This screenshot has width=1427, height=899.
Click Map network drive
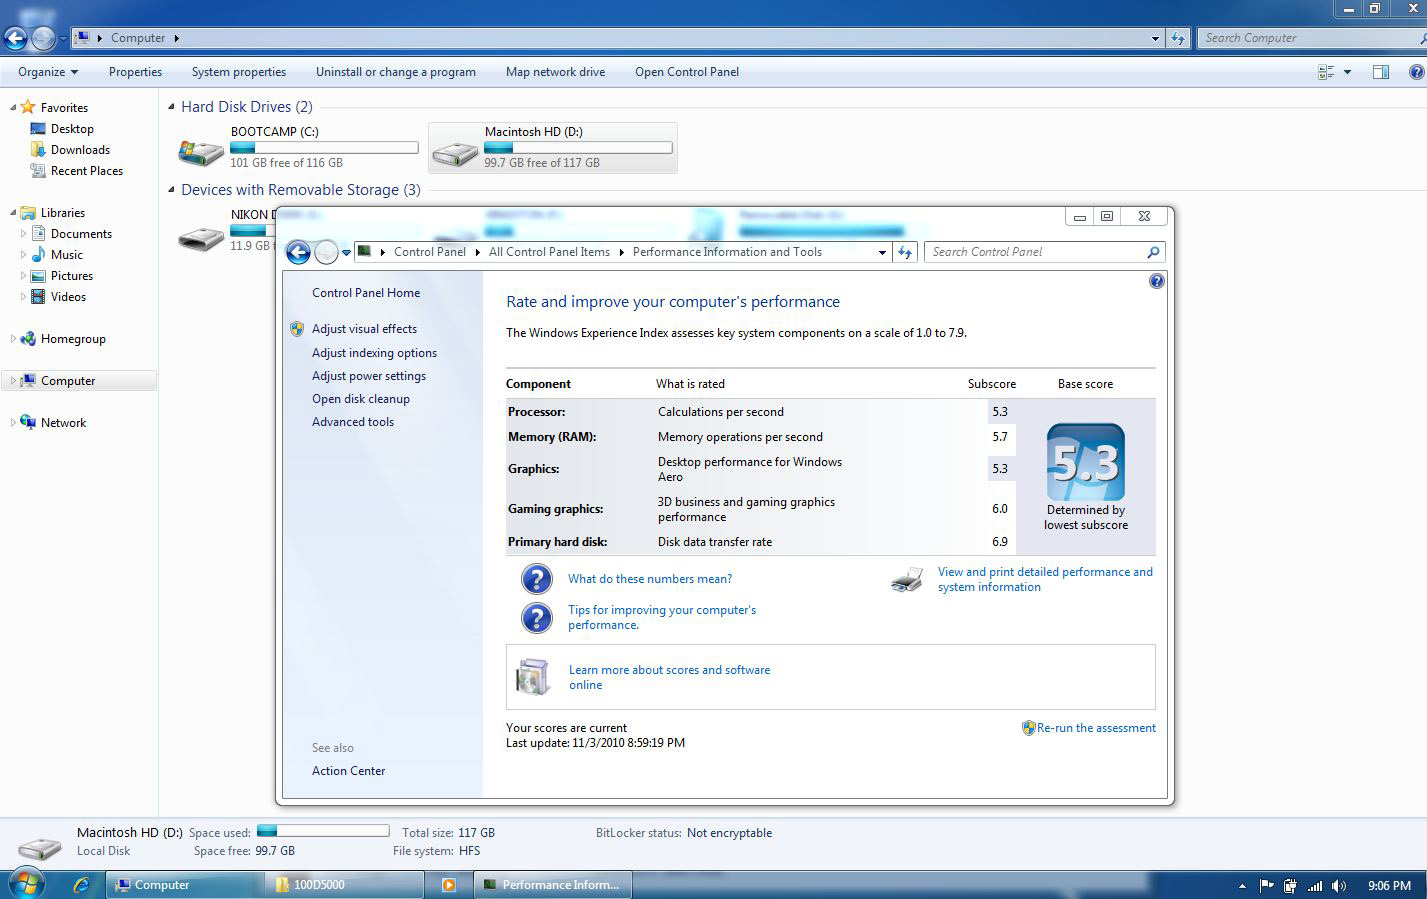555,72
